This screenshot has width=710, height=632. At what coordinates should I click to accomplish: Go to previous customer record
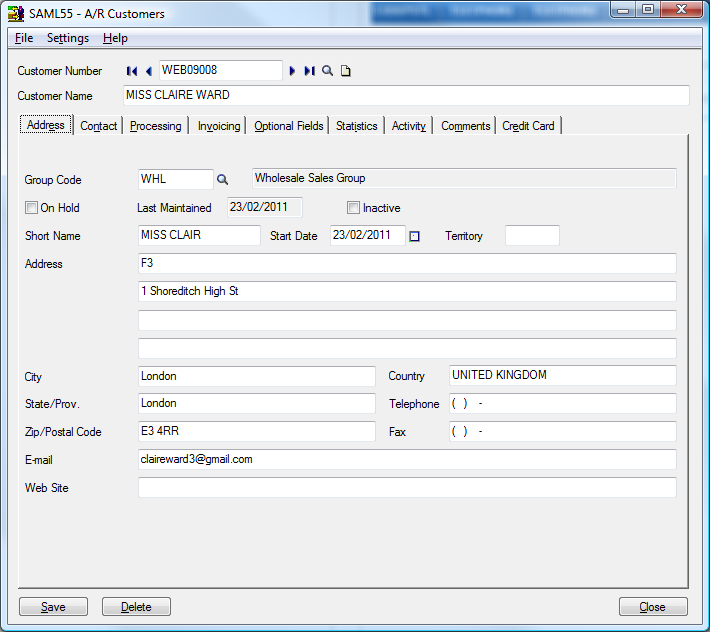coord(148,71)
